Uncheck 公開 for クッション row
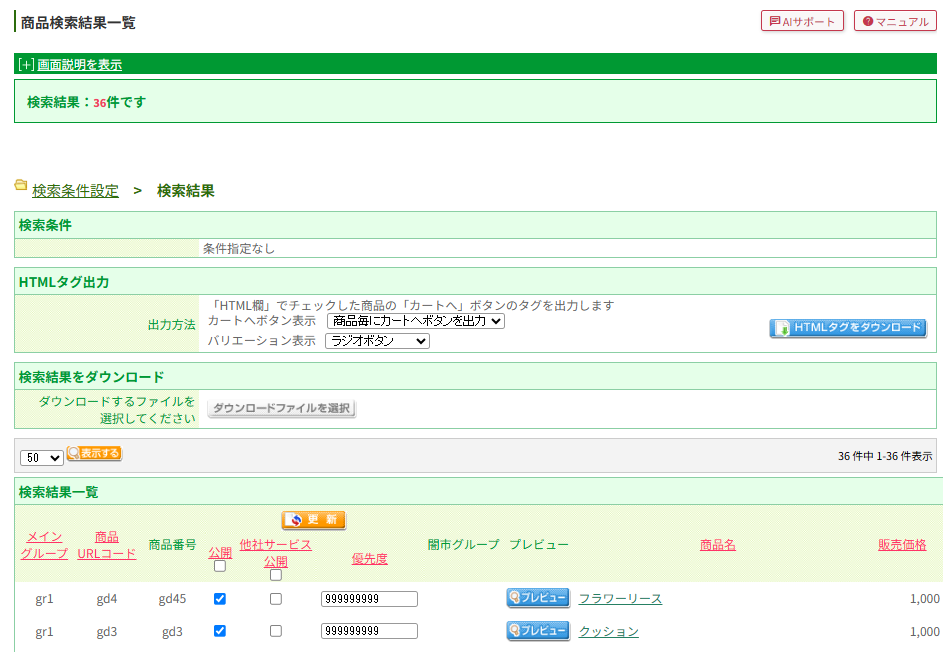Viewport: 943px width, 652px height. pos(220,631)
